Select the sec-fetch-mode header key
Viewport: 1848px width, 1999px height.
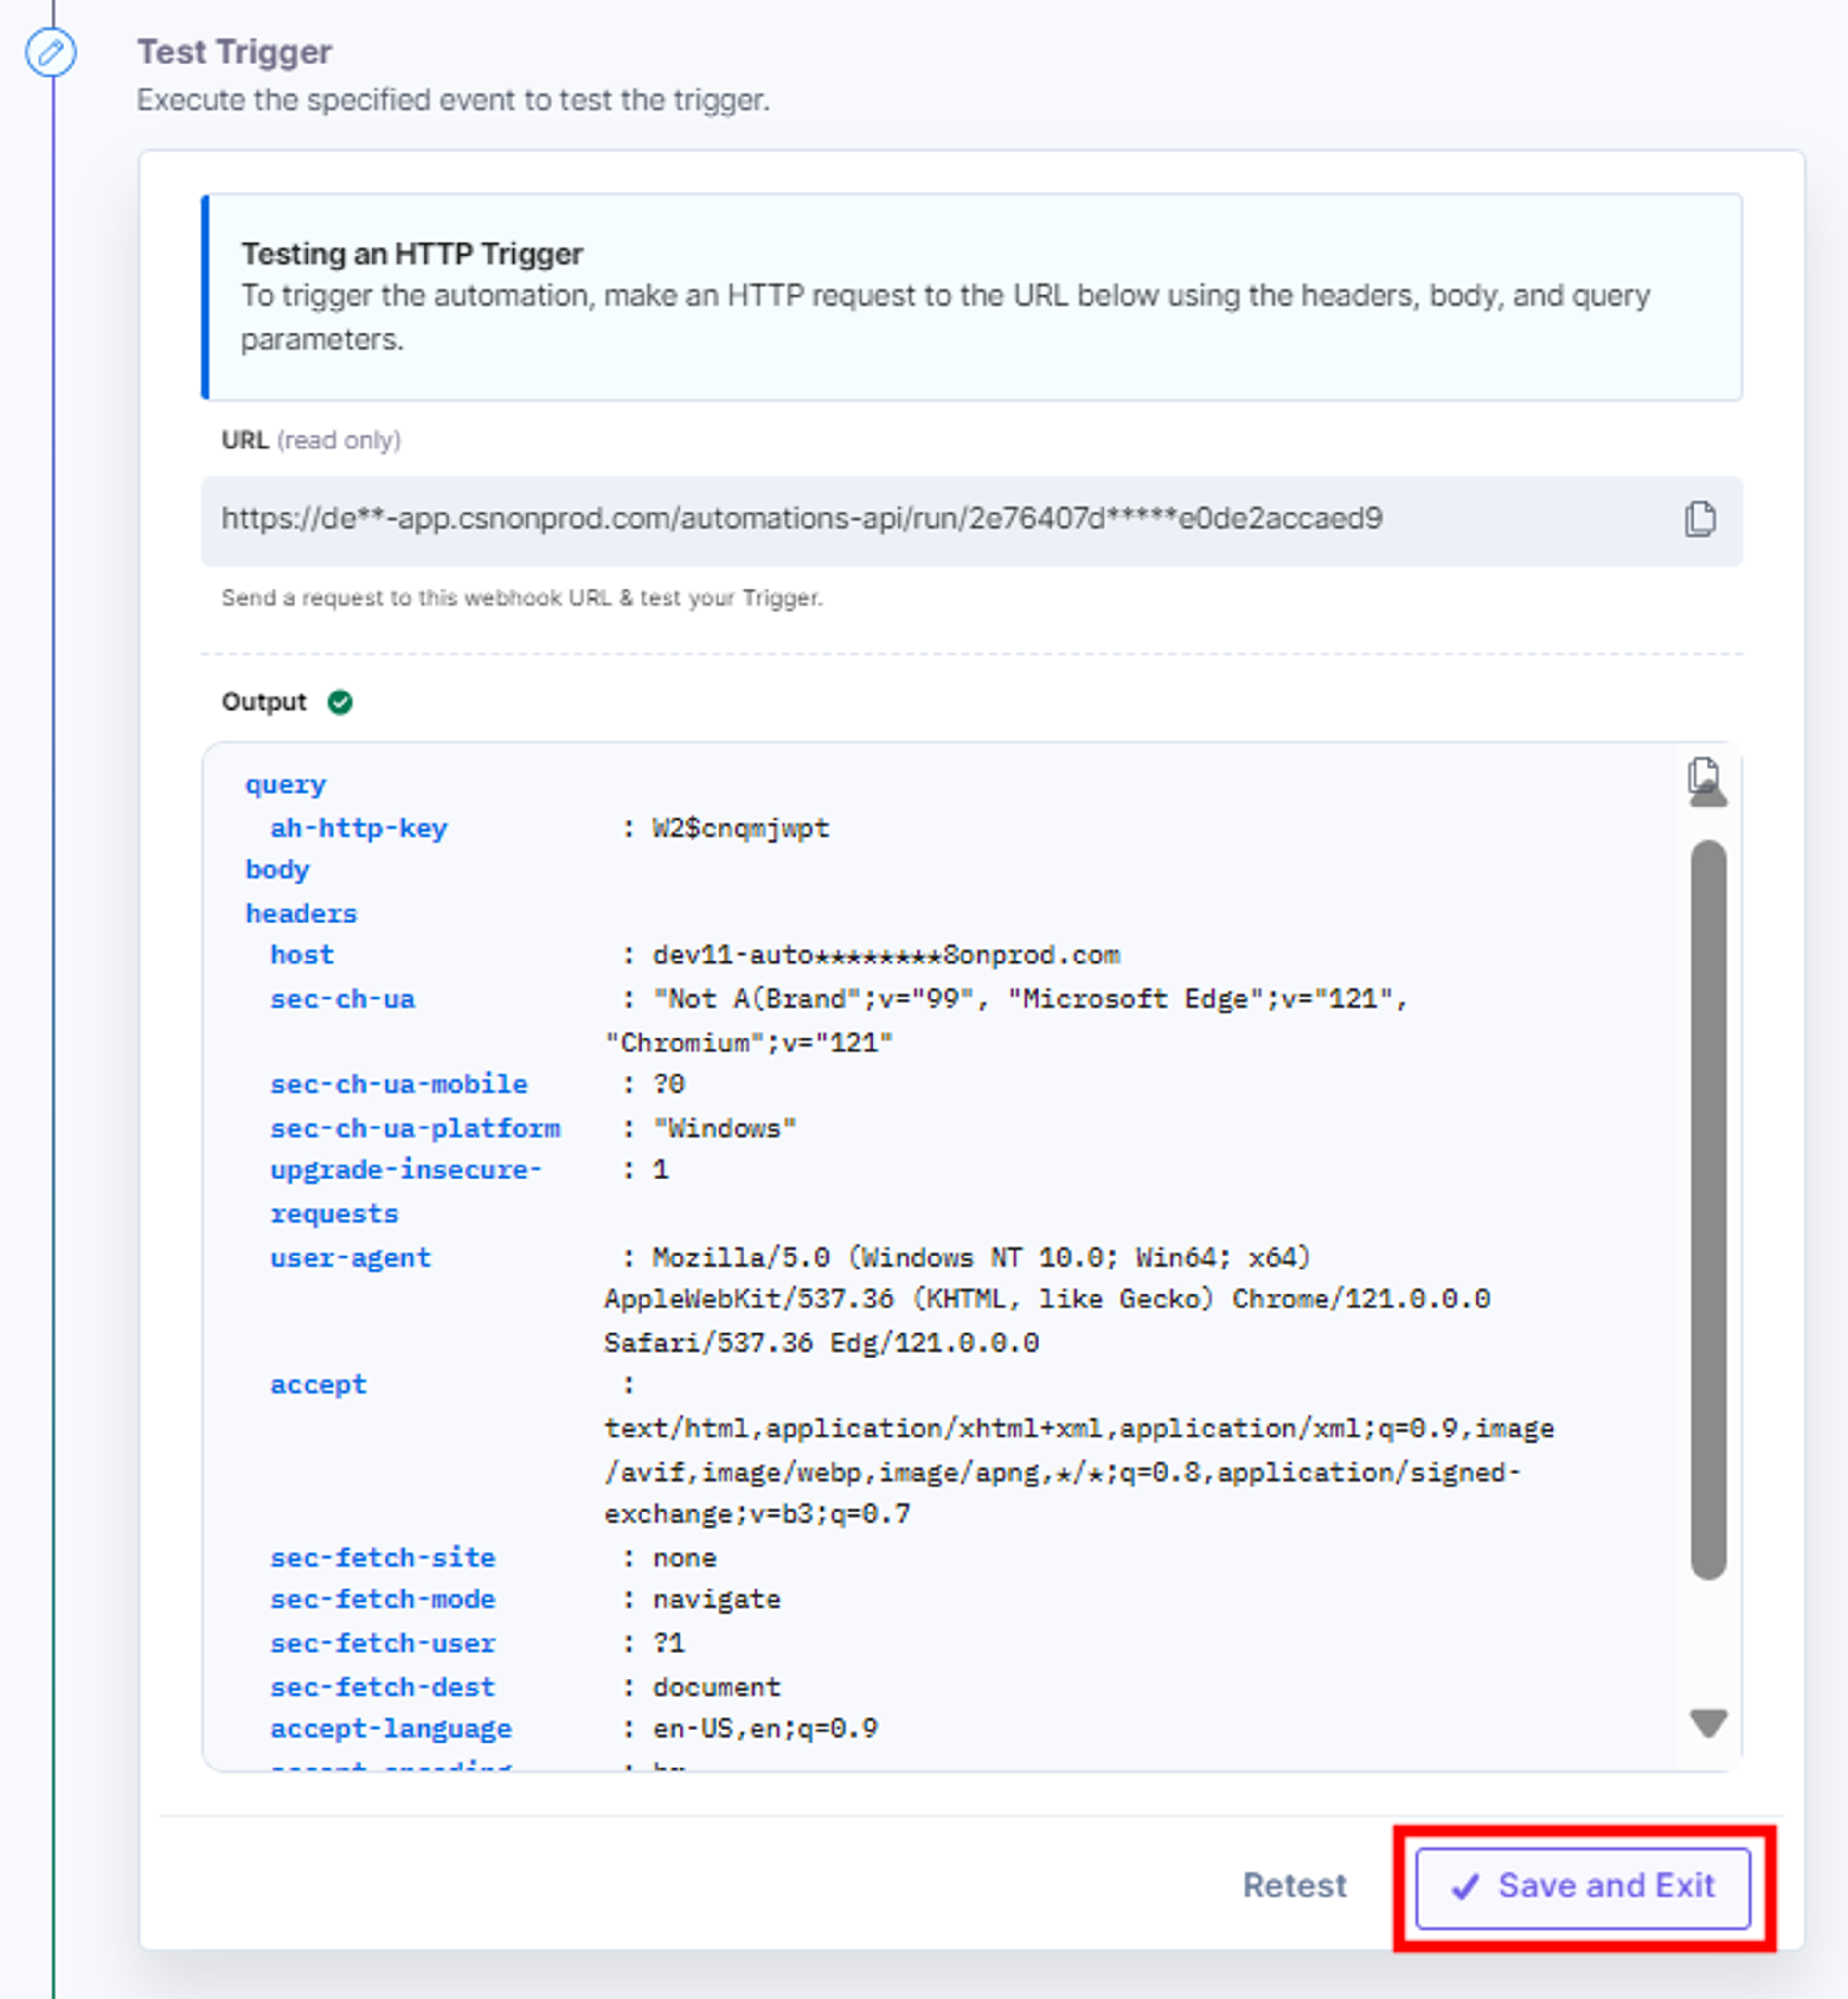(382, 1599)
